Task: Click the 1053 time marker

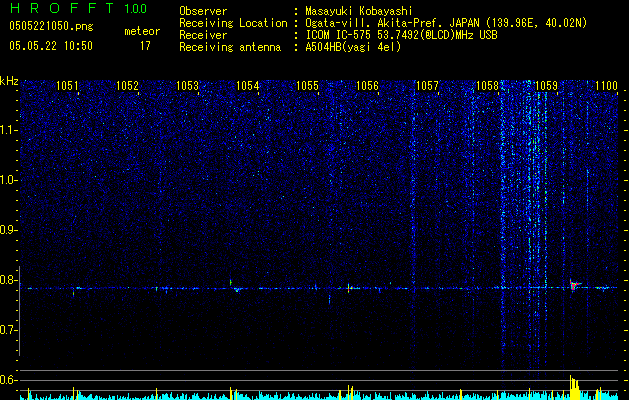Action: tap(187, 86)
